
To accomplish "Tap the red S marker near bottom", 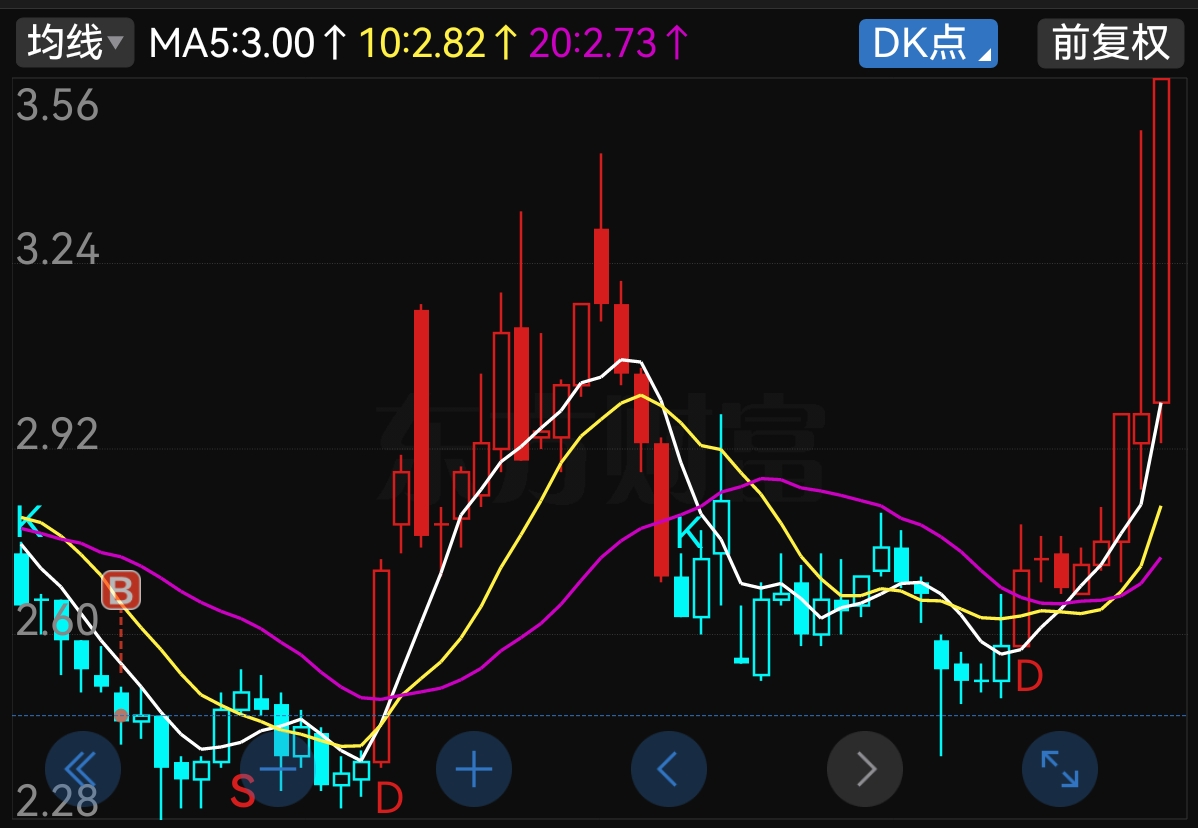I will click(x=243, y=791).
